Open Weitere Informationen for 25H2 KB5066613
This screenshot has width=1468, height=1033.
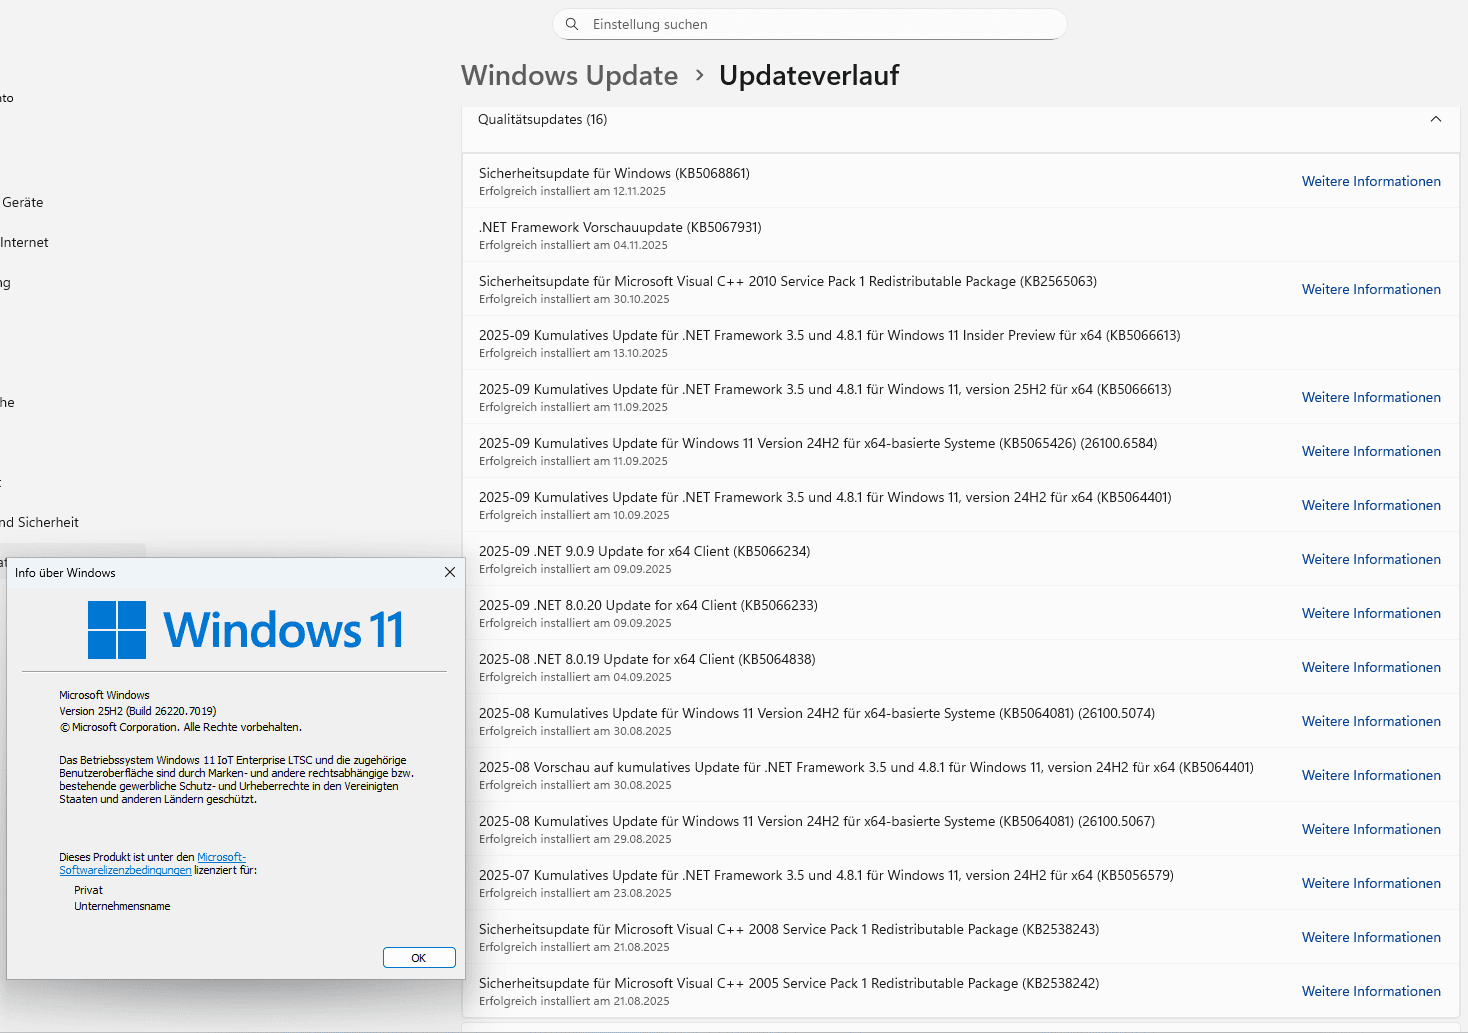click(1371, 397)
